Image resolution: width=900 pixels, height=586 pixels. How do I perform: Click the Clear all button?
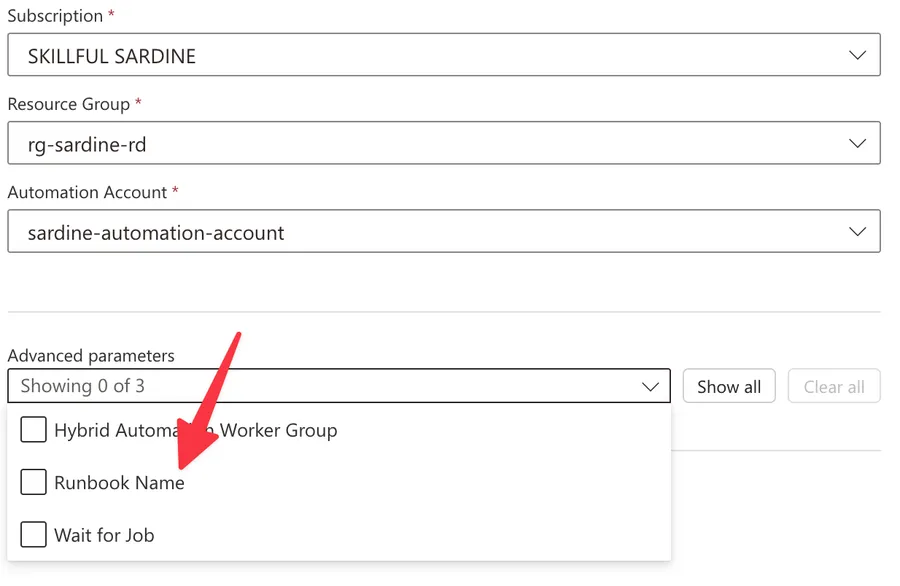click(834, 387)
